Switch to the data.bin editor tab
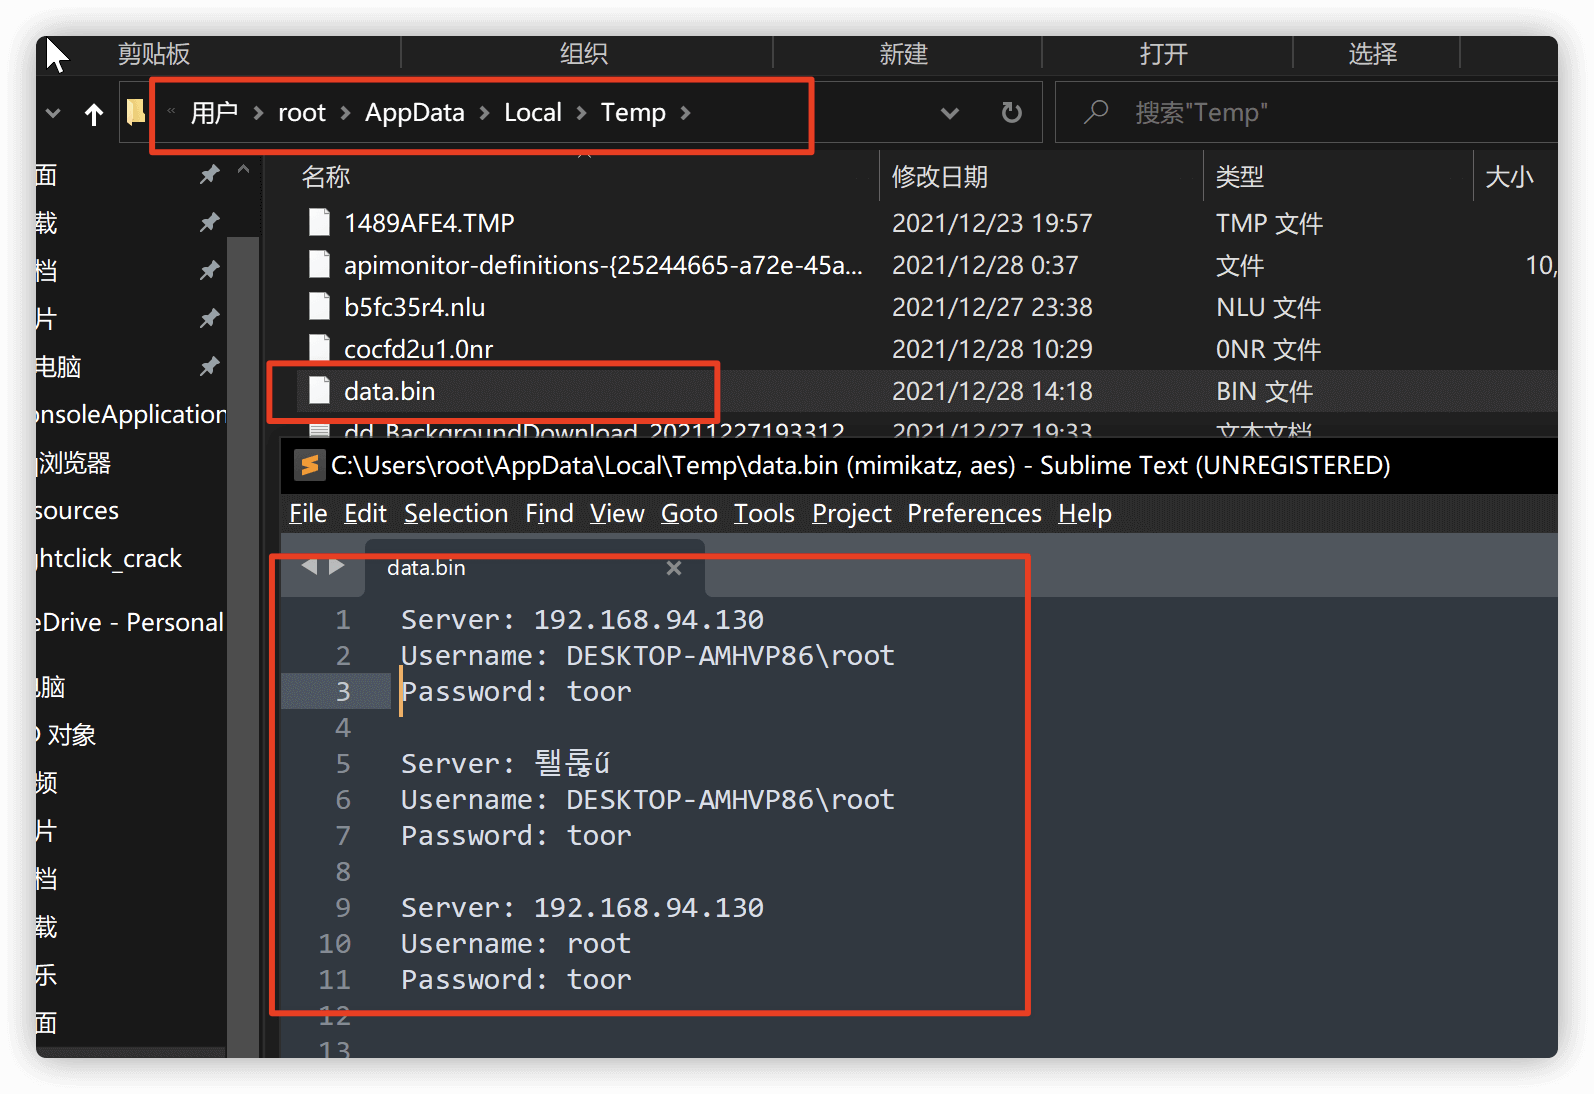The image size is (1594, 1094). (535, 568)
